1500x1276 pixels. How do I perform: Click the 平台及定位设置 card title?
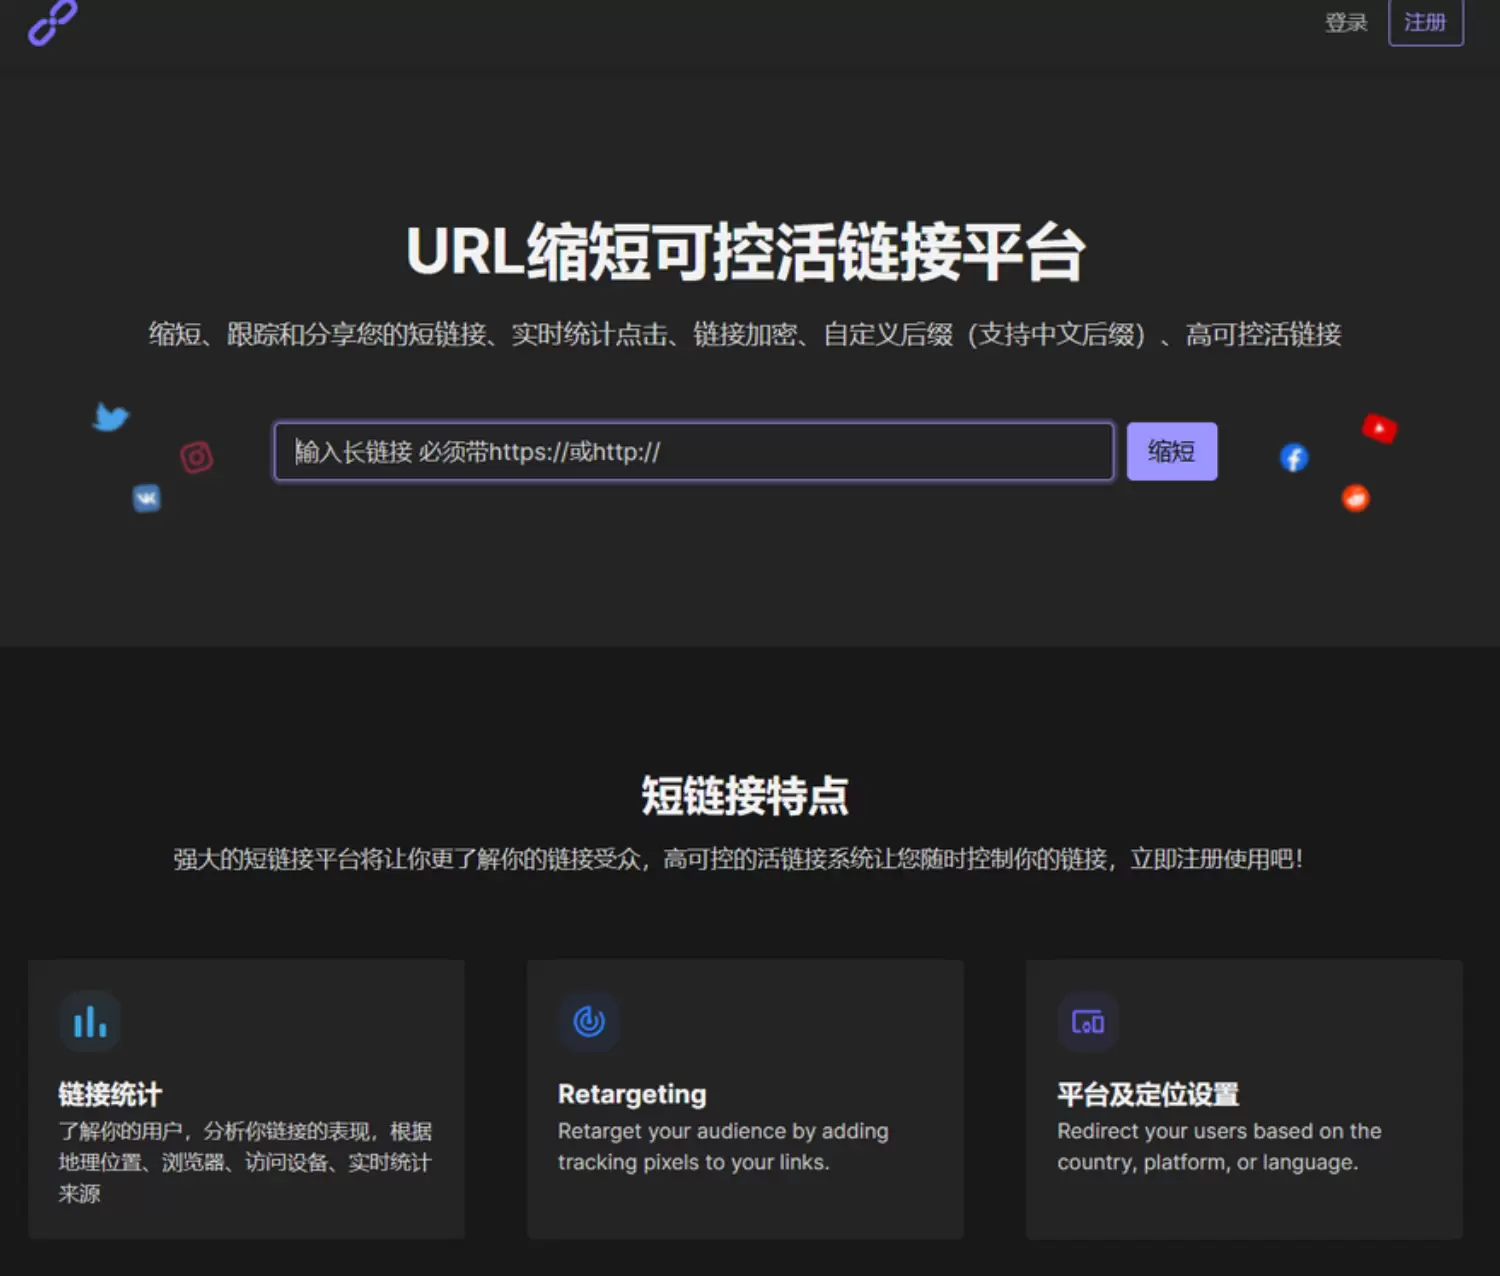point(1148,1094)
